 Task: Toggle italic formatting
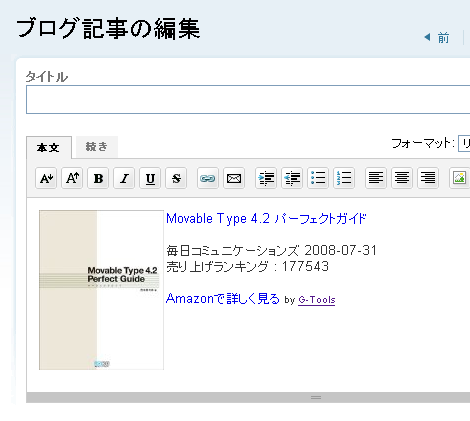click(x=124, y=178)
